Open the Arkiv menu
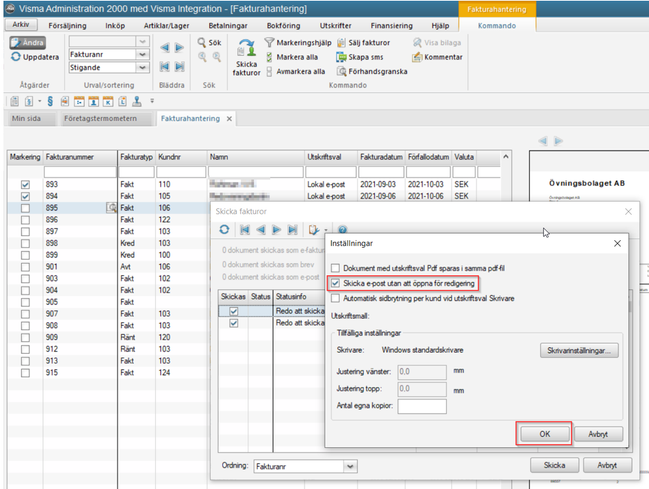Screen dimensions: 649x489 (x=21, y=25)
